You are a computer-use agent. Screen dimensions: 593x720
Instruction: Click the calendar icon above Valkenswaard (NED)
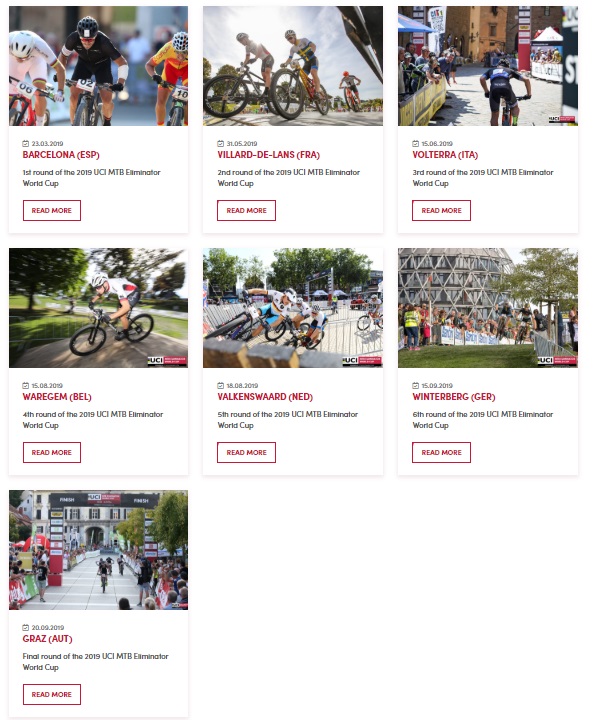point(220,386)
